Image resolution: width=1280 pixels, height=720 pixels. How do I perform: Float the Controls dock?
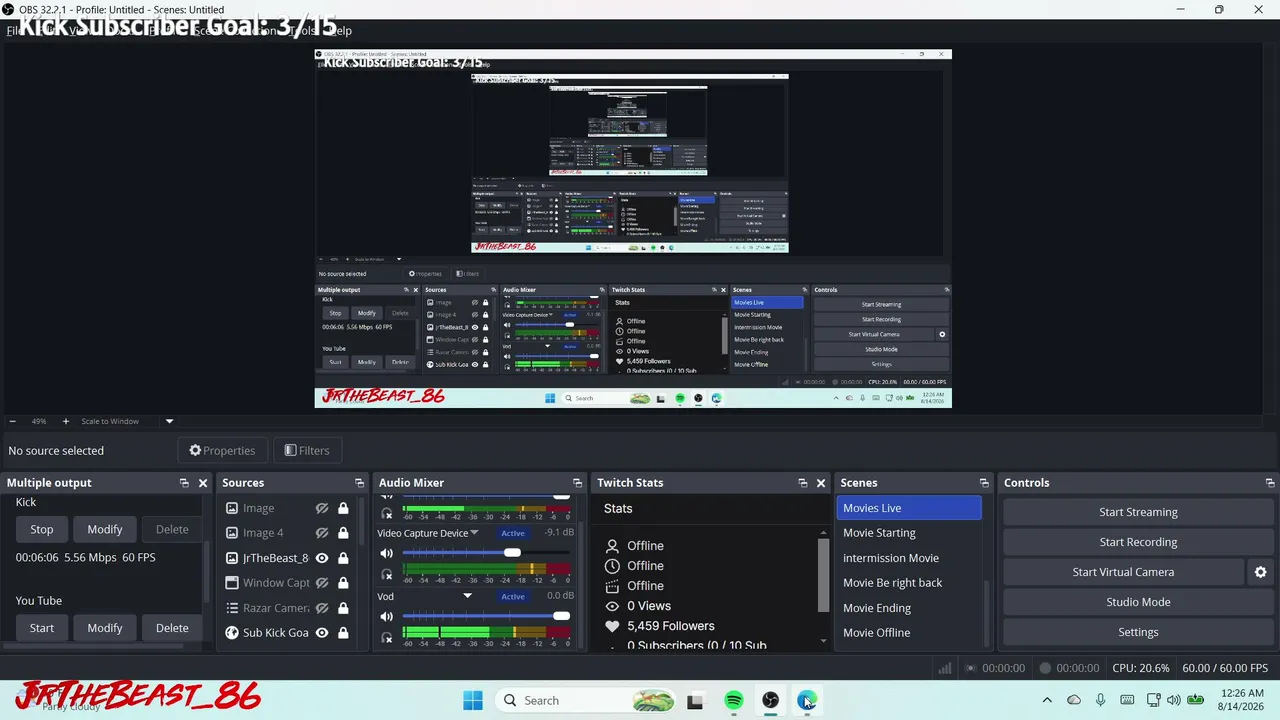click(1270, 483)
